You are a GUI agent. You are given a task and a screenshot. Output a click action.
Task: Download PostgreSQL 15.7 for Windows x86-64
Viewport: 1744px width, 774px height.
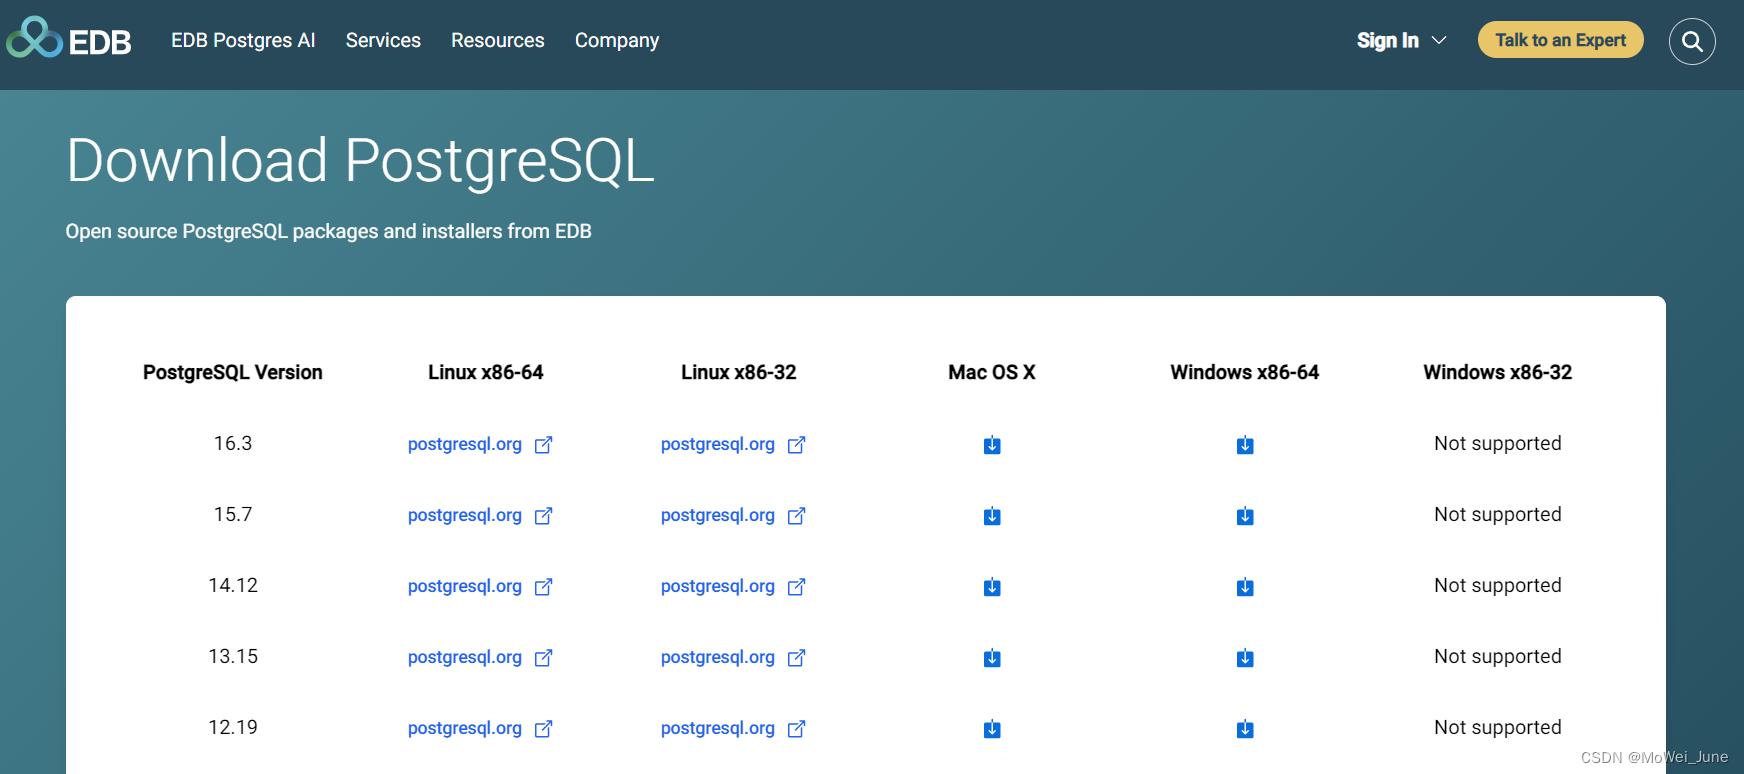(1245, 516)
